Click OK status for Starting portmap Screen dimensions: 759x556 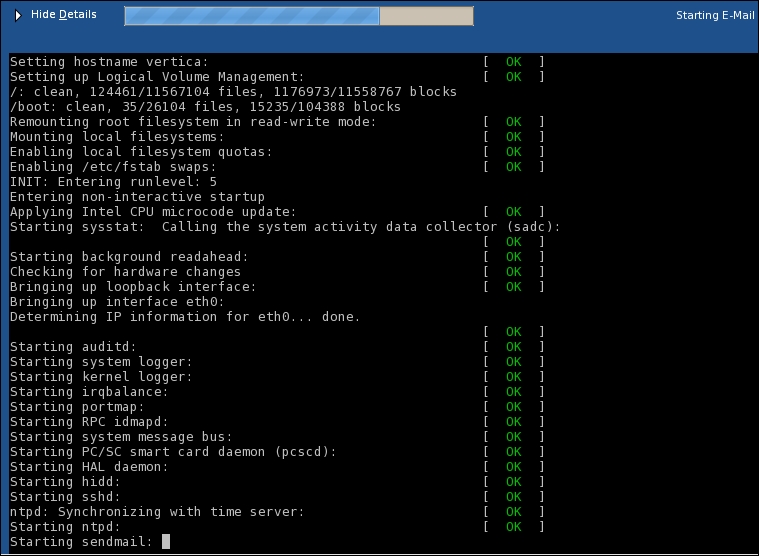click(514, 407)
